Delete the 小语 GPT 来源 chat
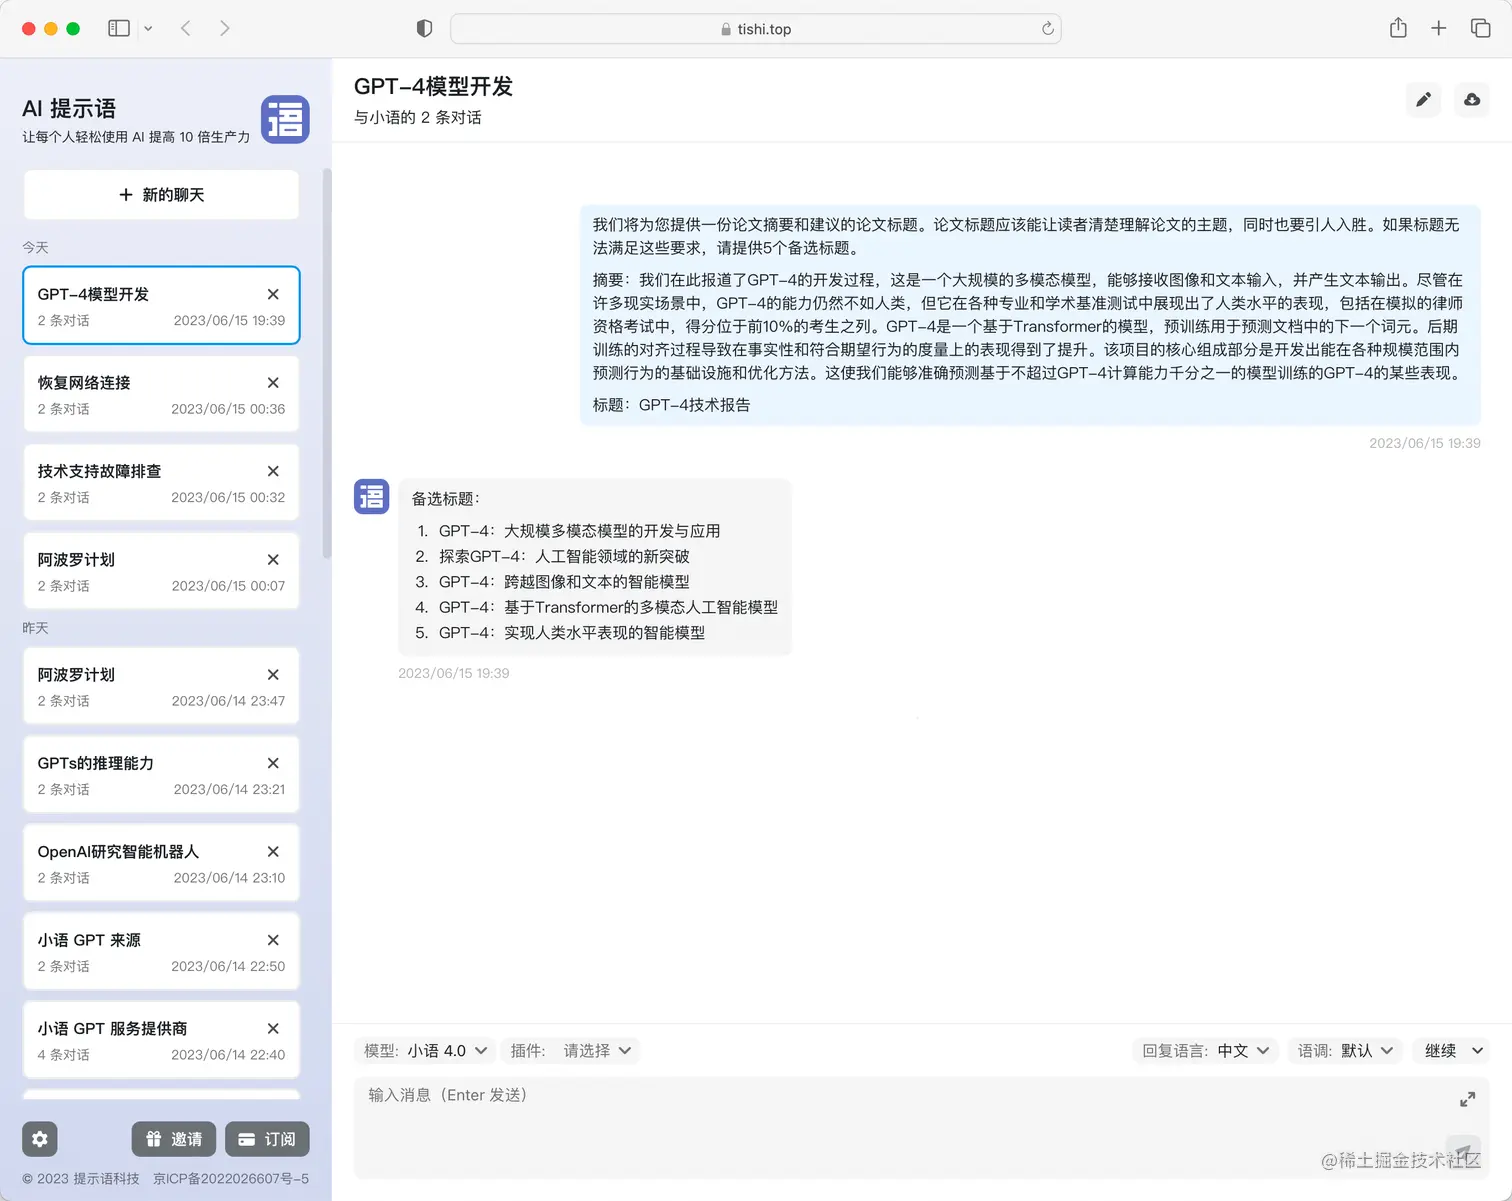 [x=273, y=940]
